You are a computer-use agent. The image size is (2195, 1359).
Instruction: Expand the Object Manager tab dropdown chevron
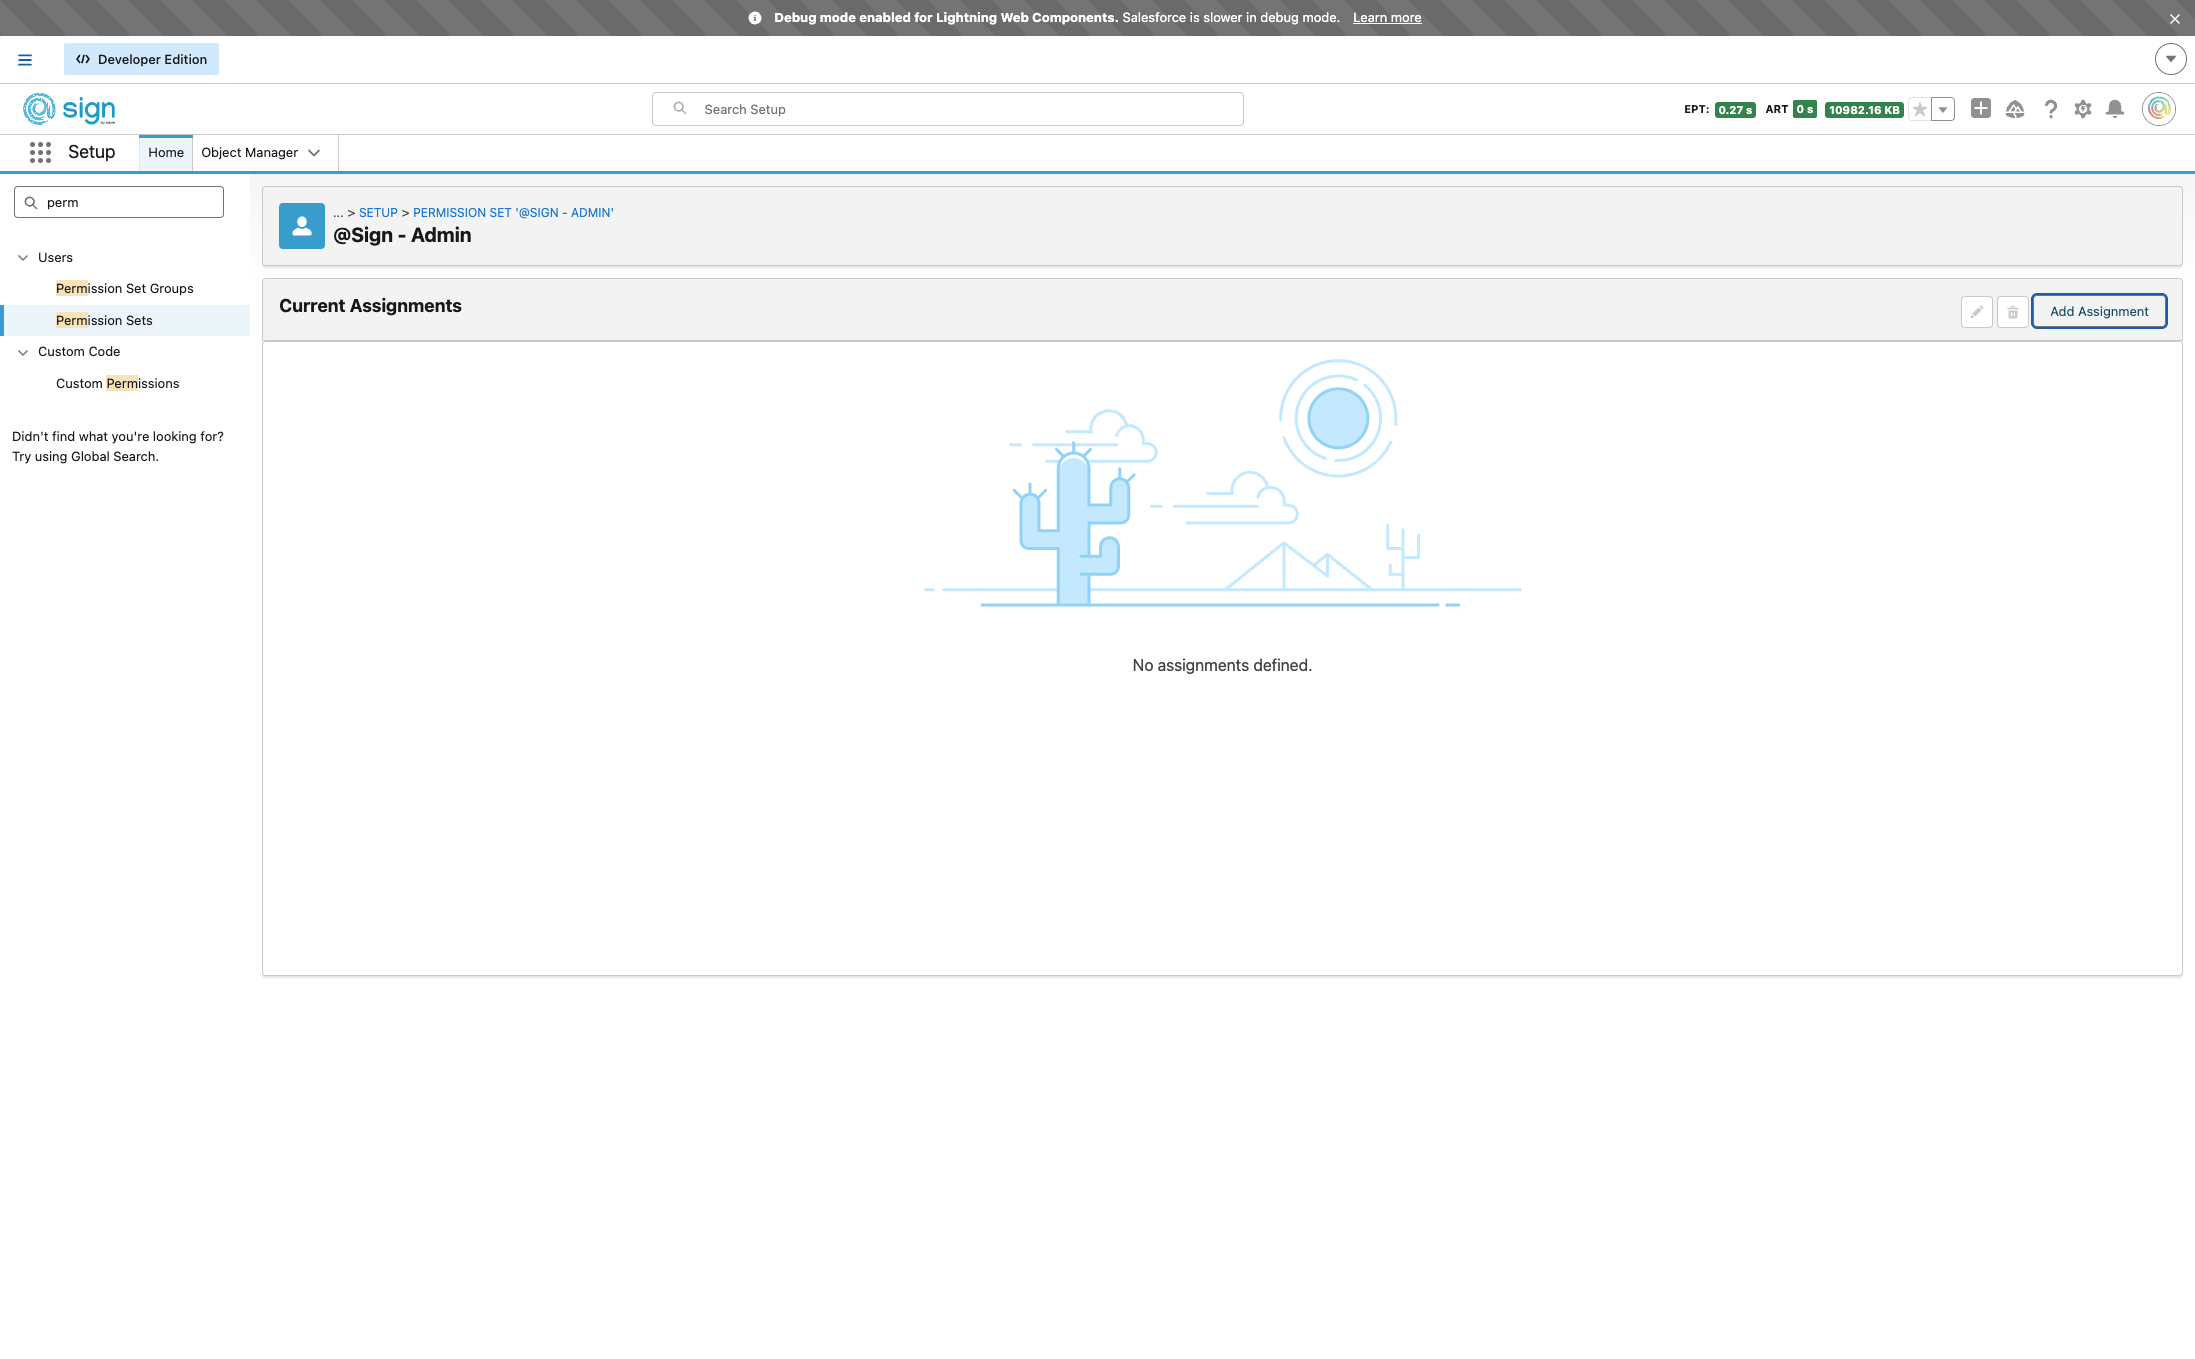point(314,153)
